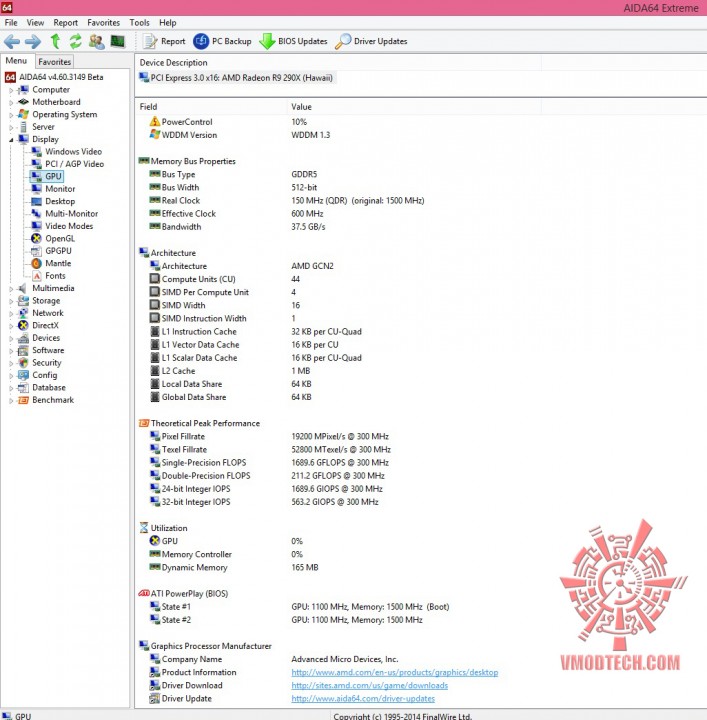Expand the Motherboard tree node
The image size is (707, 720).
(11, 103)
